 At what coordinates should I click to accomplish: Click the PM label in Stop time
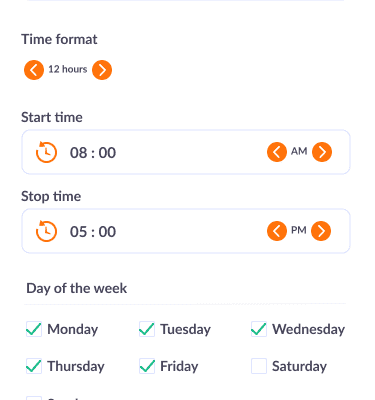(299, 230)
